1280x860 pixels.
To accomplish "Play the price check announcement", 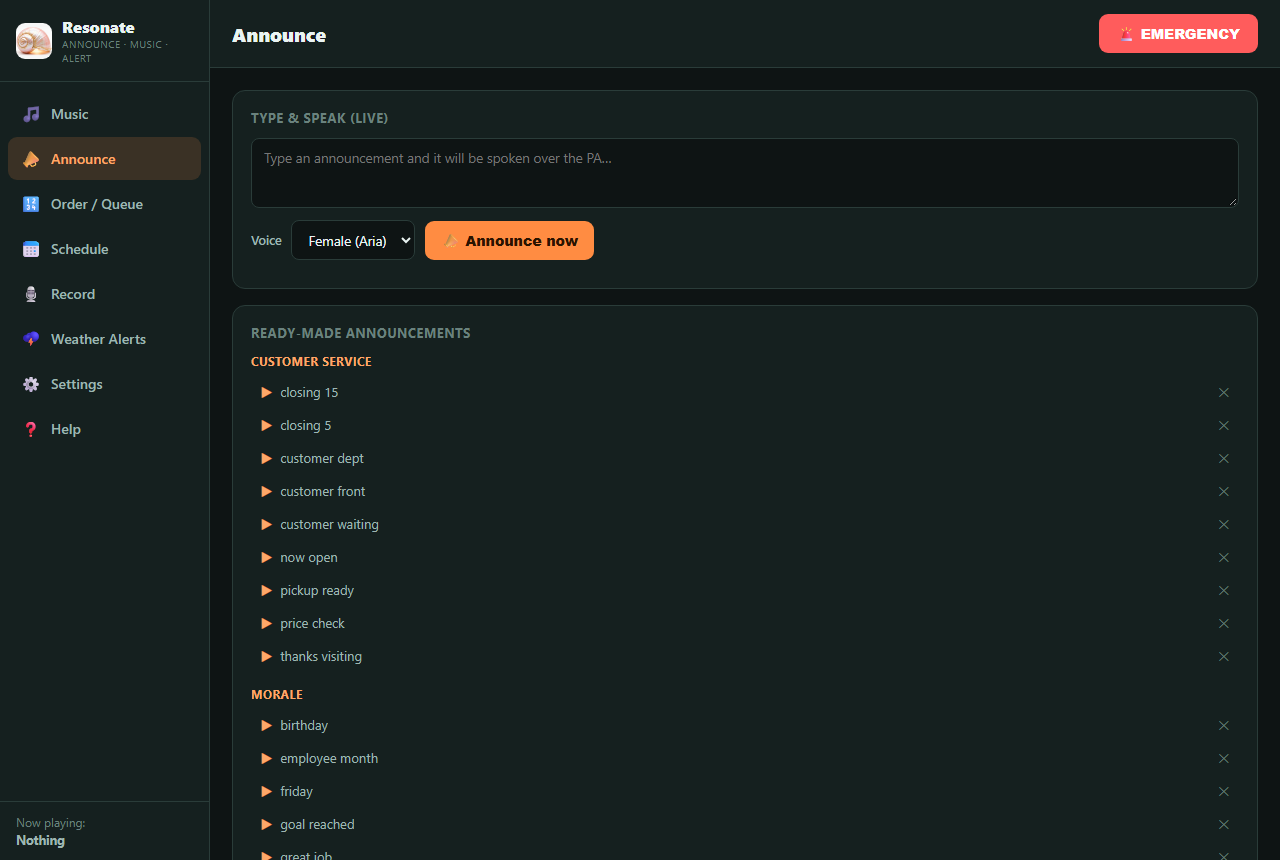I will tap(267, 623).
